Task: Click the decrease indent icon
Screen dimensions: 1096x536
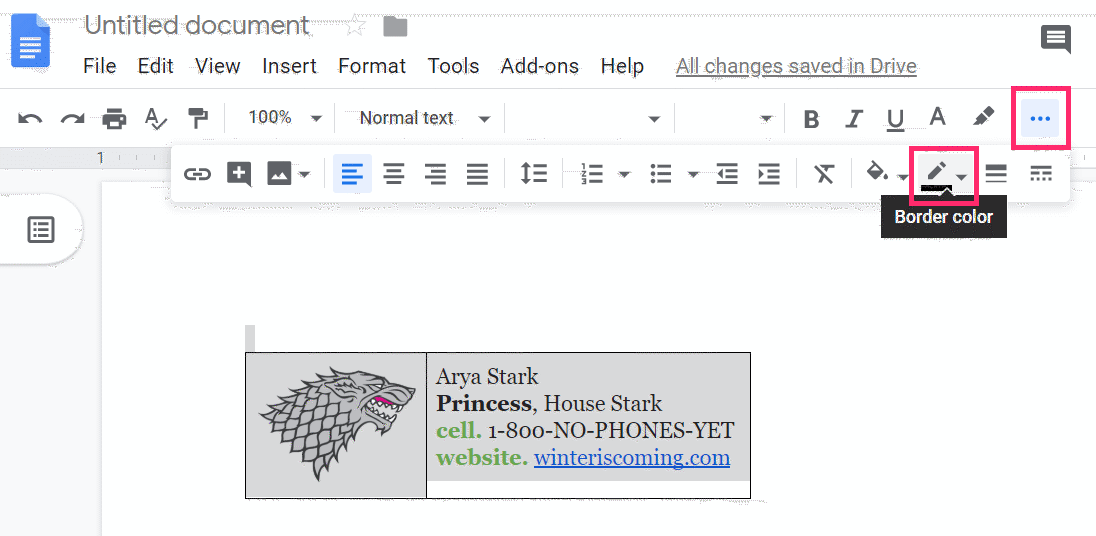Action: [727, 174]
